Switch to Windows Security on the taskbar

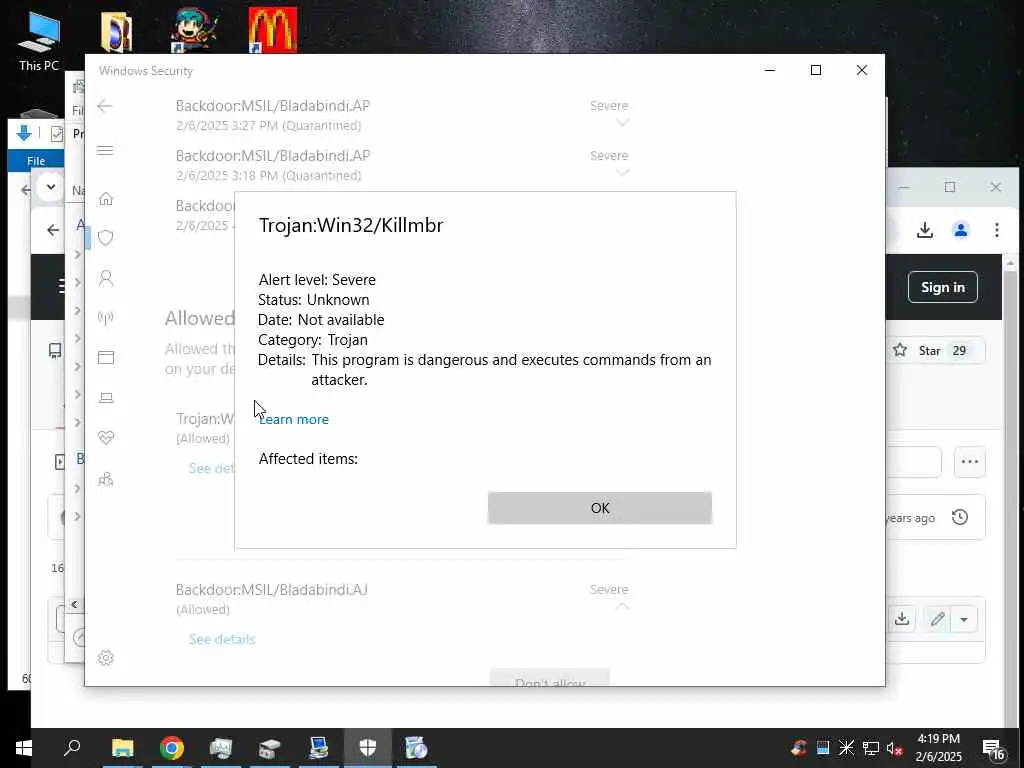tap(368, 748)
